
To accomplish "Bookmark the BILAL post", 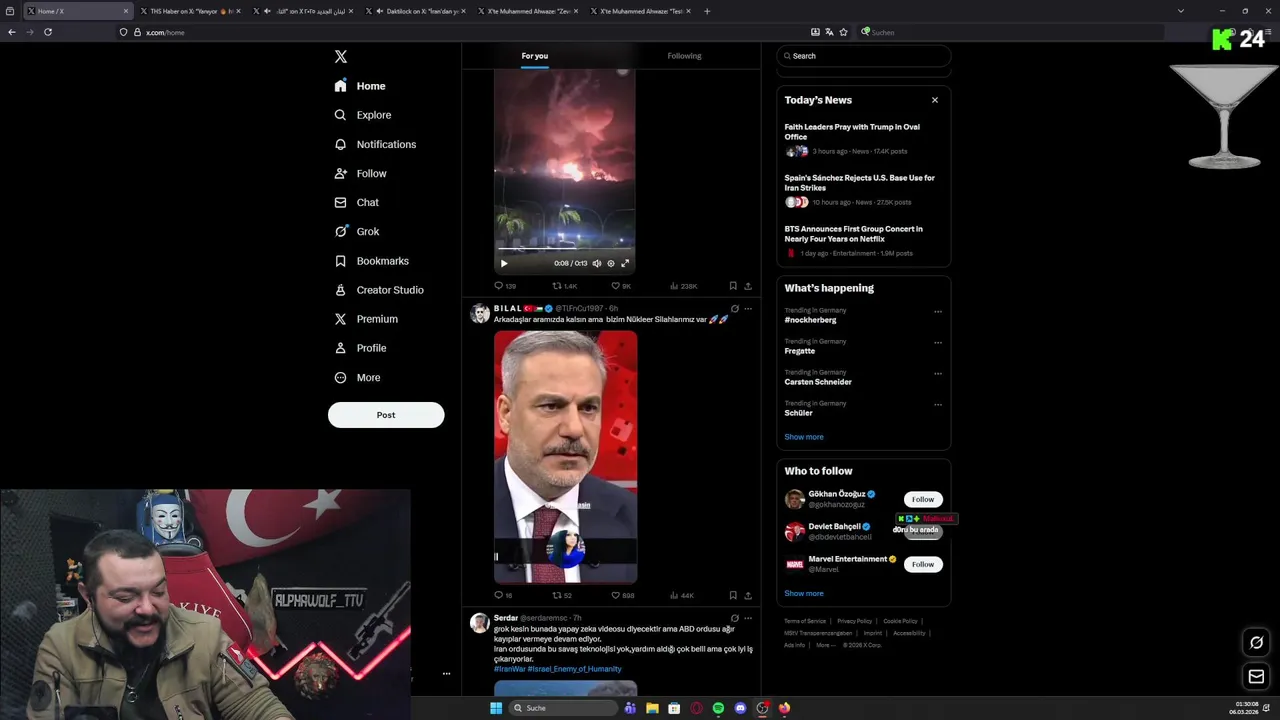I will tap(733, 595).
